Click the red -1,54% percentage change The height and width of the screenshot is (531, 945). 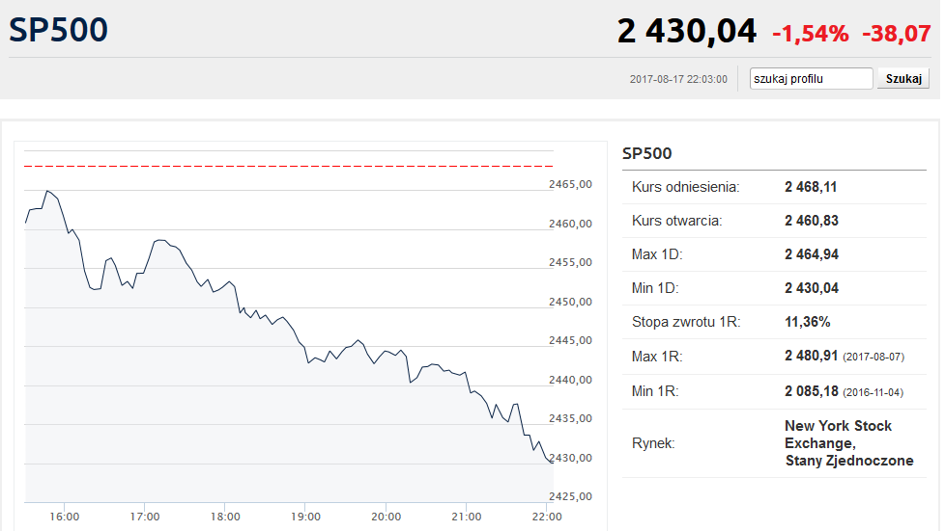click(x=810, y=33)
